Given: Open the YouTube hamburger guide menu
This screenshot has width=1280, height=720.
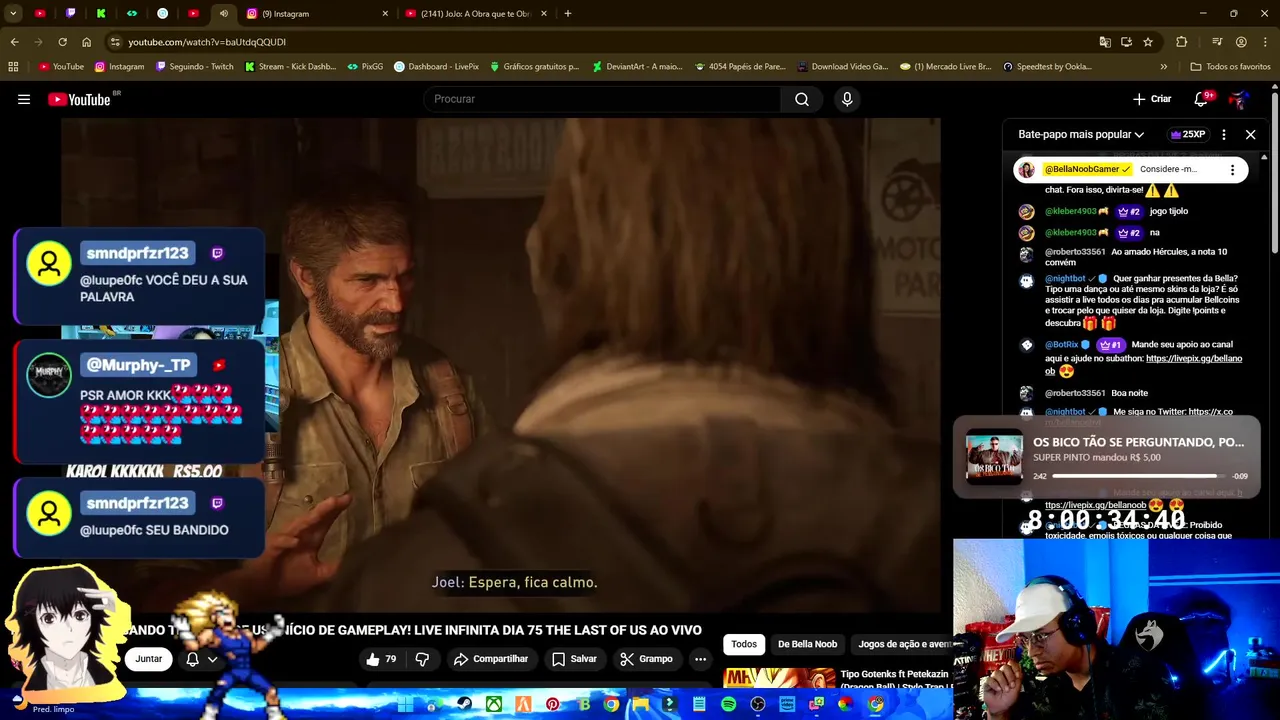Looking at the screenshot, I should [24, 99].
